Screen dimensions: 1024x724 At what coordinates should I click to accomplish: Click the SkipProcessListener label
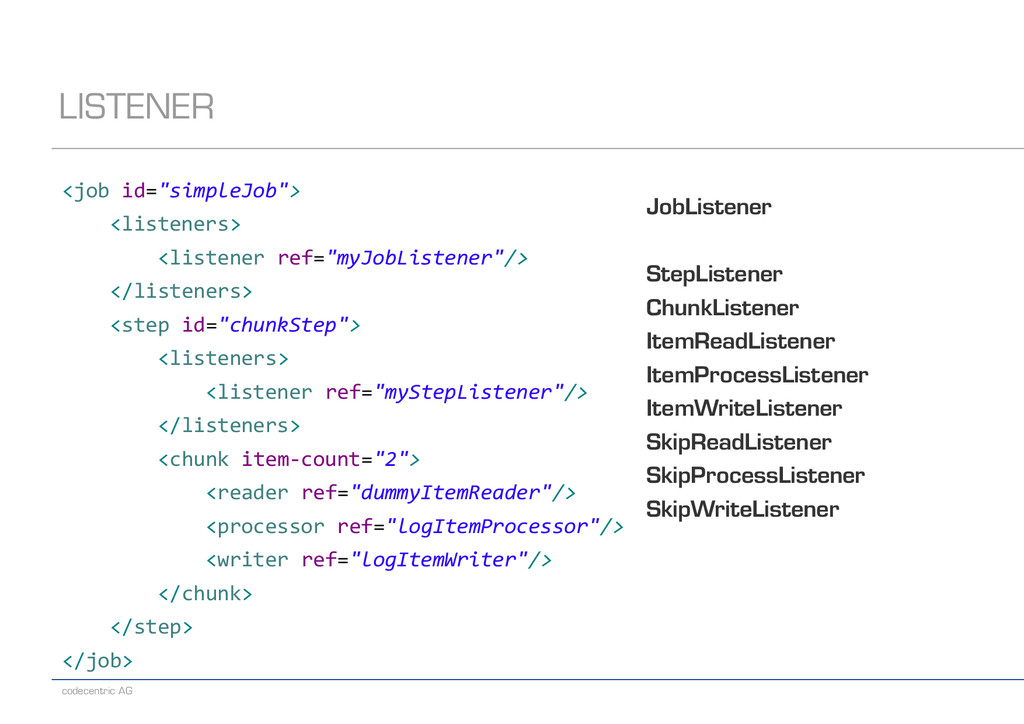pos(755,475)
